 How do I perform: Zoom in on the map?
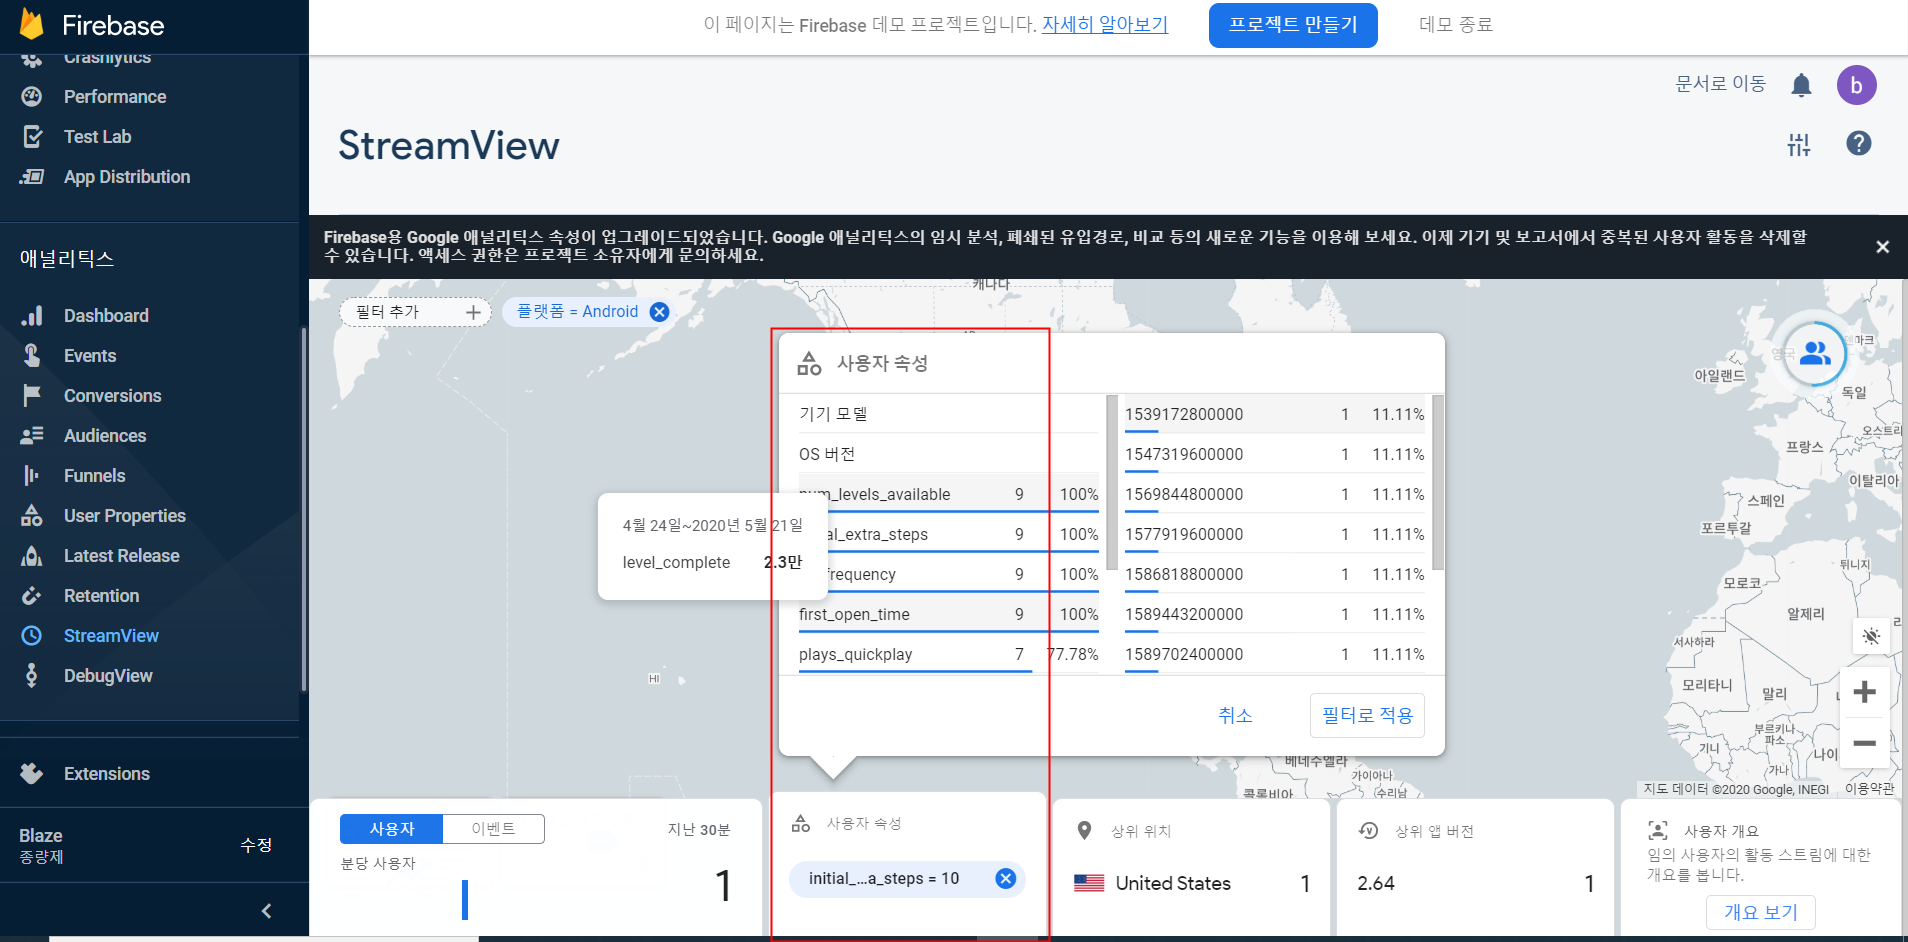click(x=1864, y=692)
